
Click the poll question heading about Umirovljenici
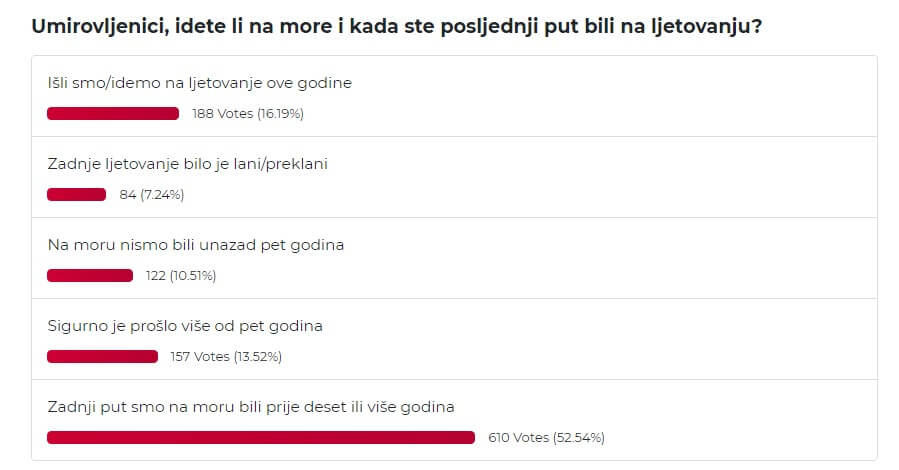(397, 26)
